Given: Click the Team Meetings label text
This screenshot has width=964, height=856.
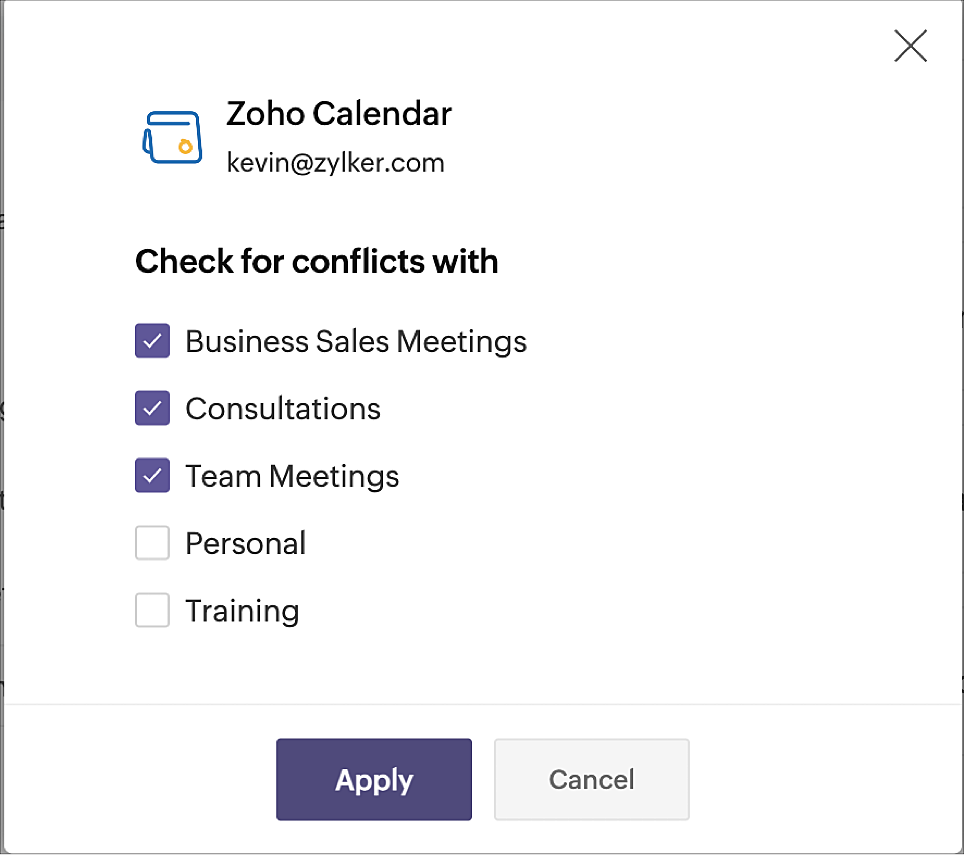Looking at the screenshot, I should (292, 477).
